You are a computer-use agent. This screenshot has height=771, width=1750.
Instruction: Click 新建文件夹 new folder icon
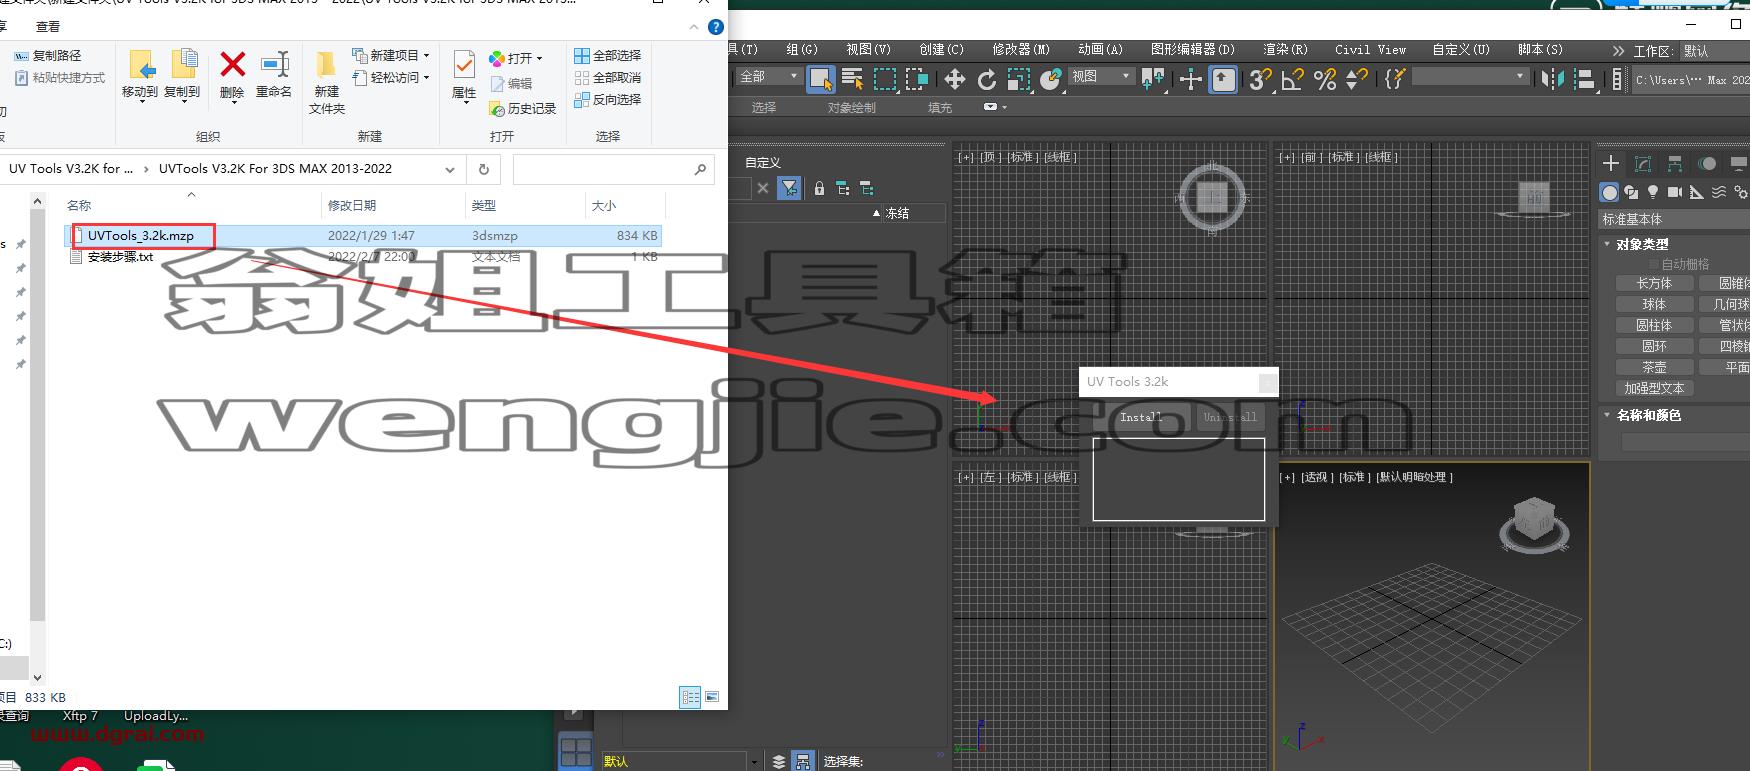[x=326, y=83]
